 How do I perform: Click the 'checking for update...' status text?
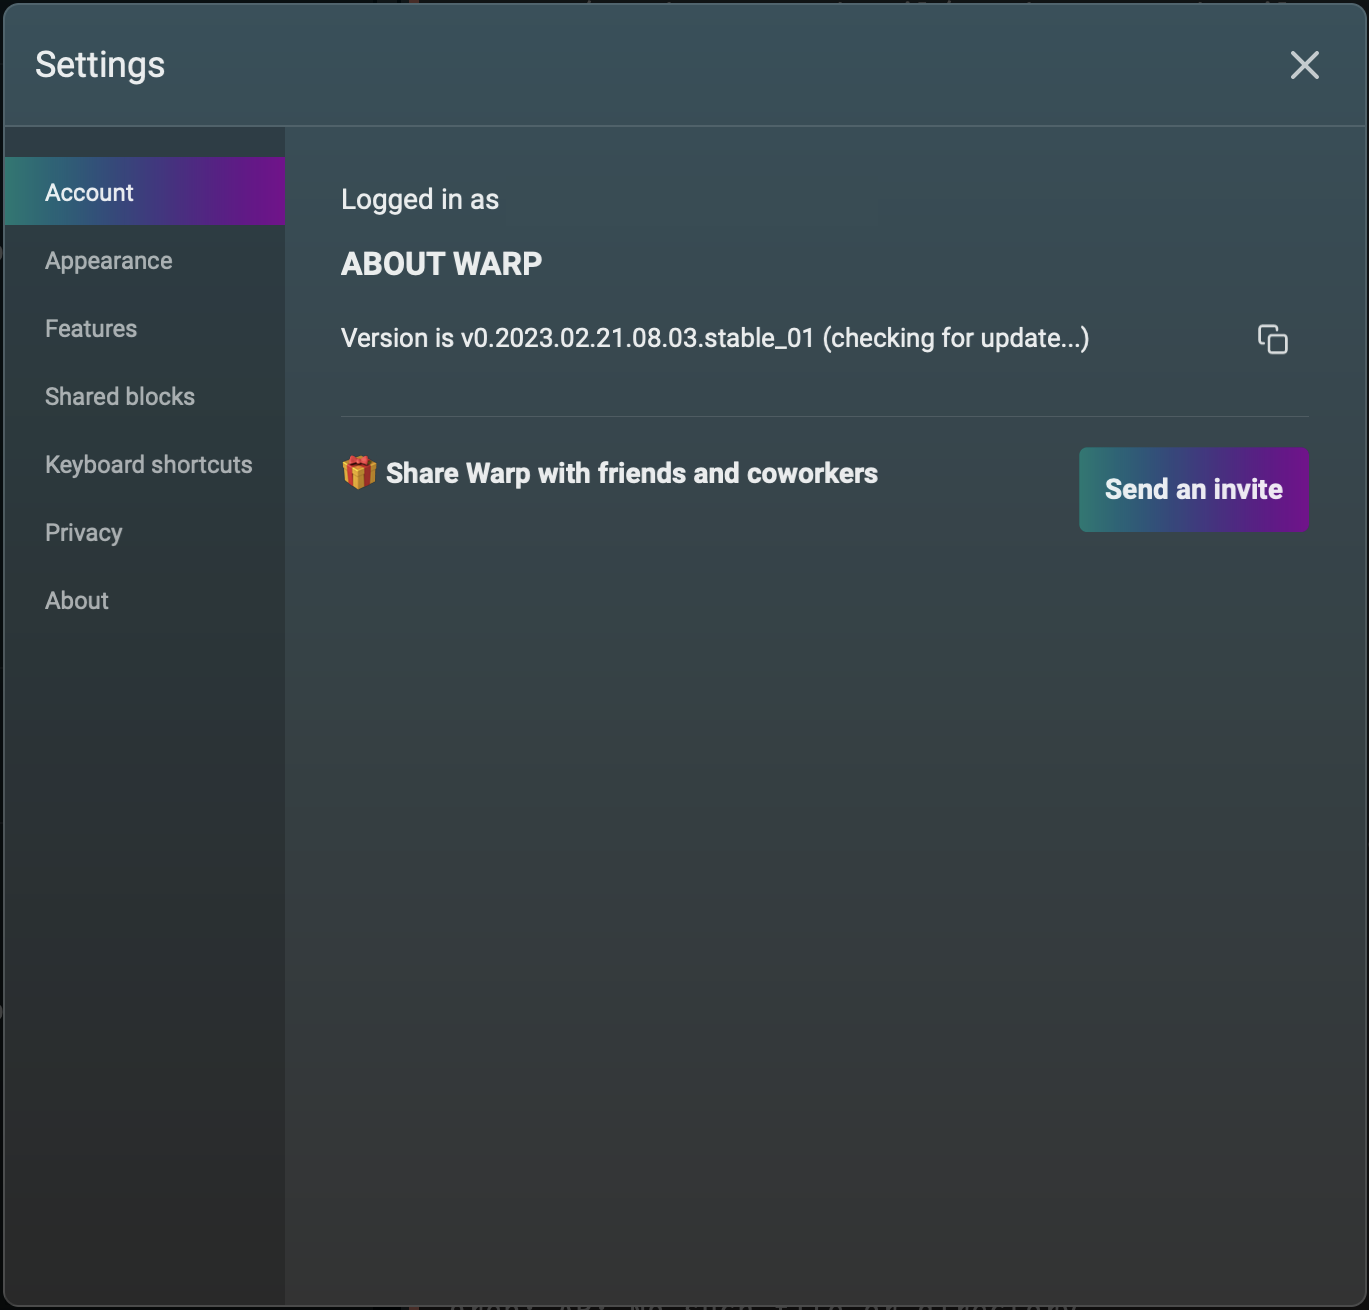[955, 339]
